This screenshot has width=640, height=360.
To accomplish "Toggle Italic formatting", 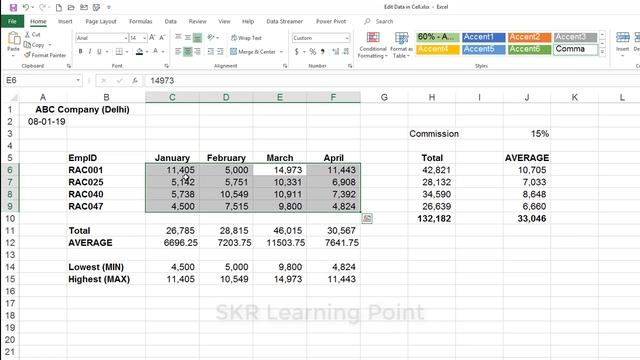I will (90, 51).
